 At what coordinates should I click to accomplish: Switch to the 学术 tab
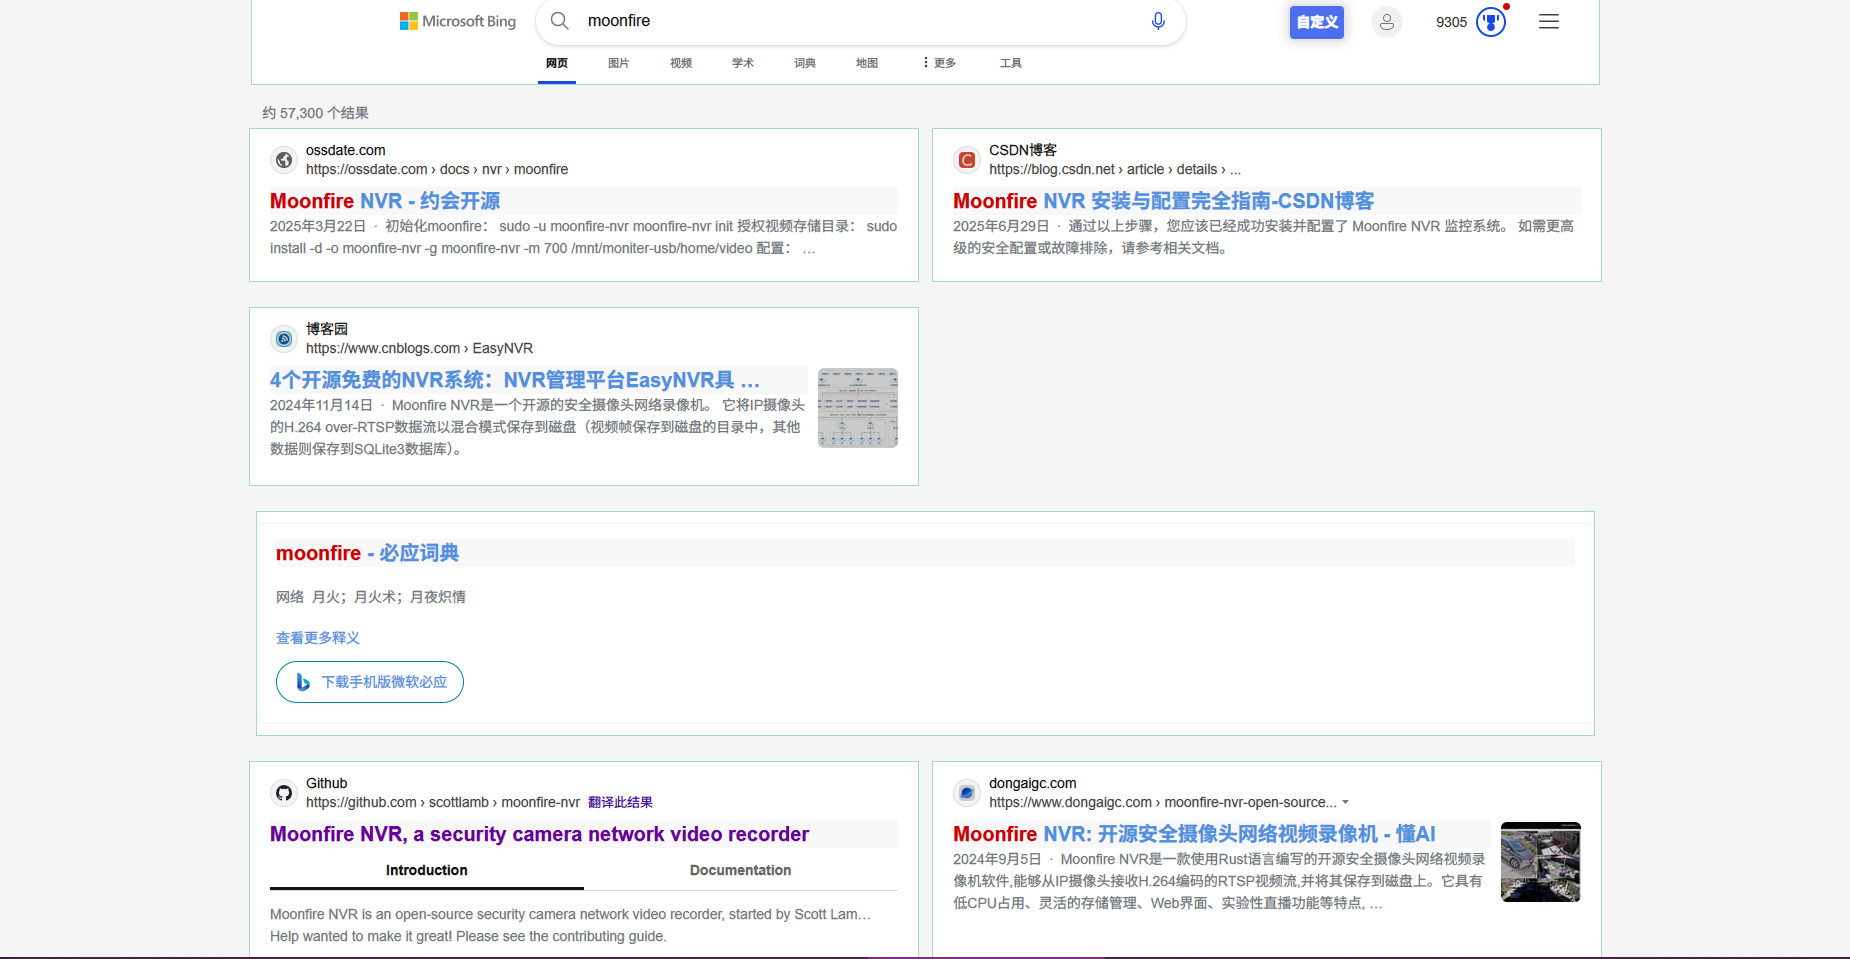click(x=743, y=63)
